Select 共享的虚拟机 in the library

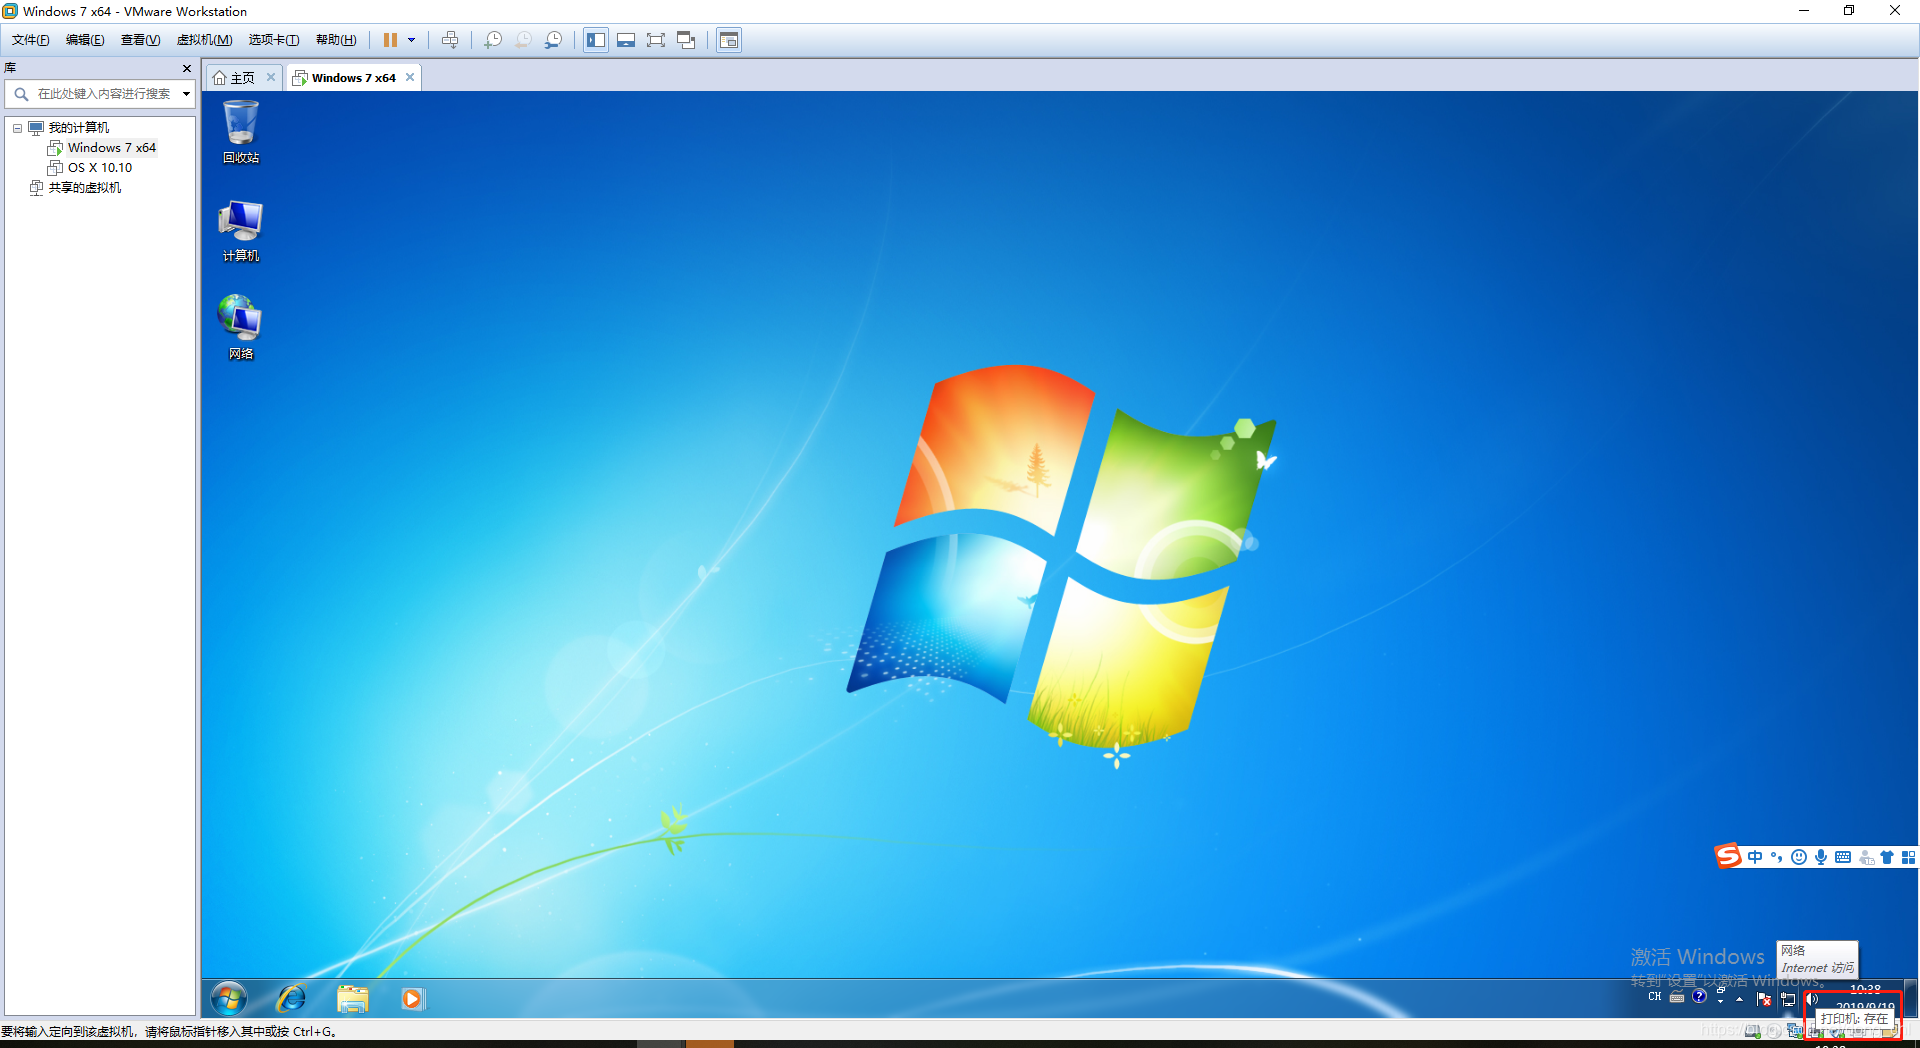pyautogui.click(x=84, y=188)
